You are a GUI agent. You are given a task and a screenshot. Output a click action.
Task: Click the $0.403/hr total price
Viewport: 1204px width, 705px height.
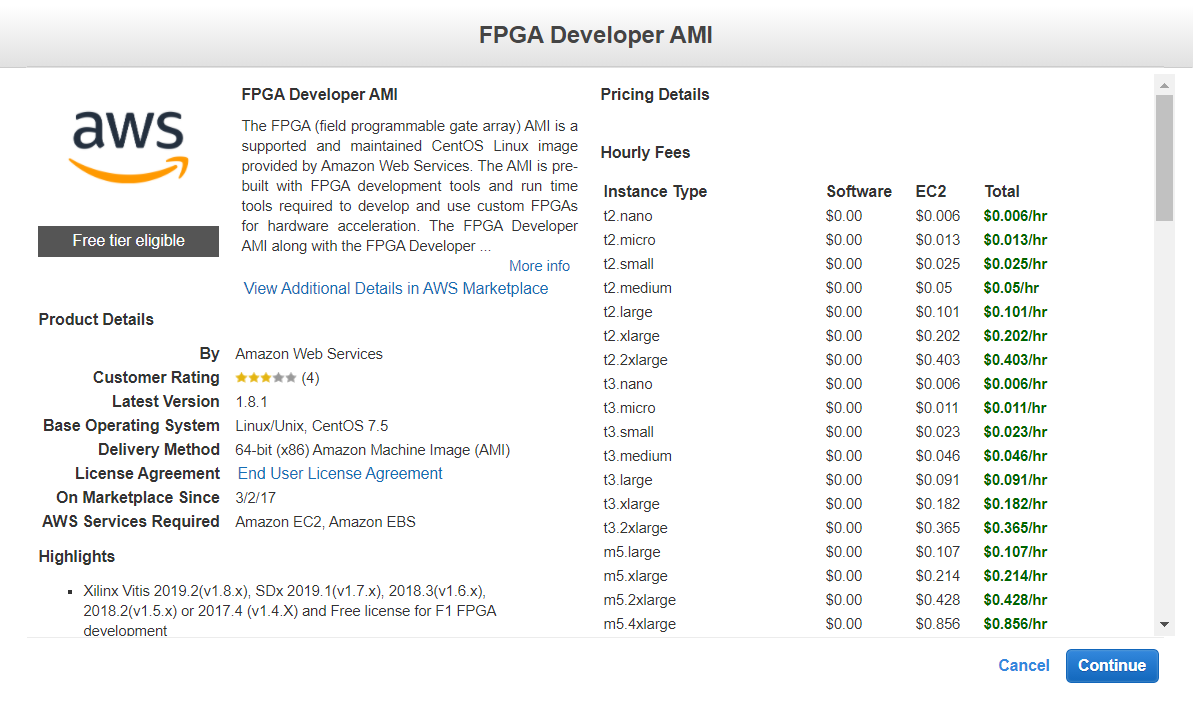(x=1015, y=360)
